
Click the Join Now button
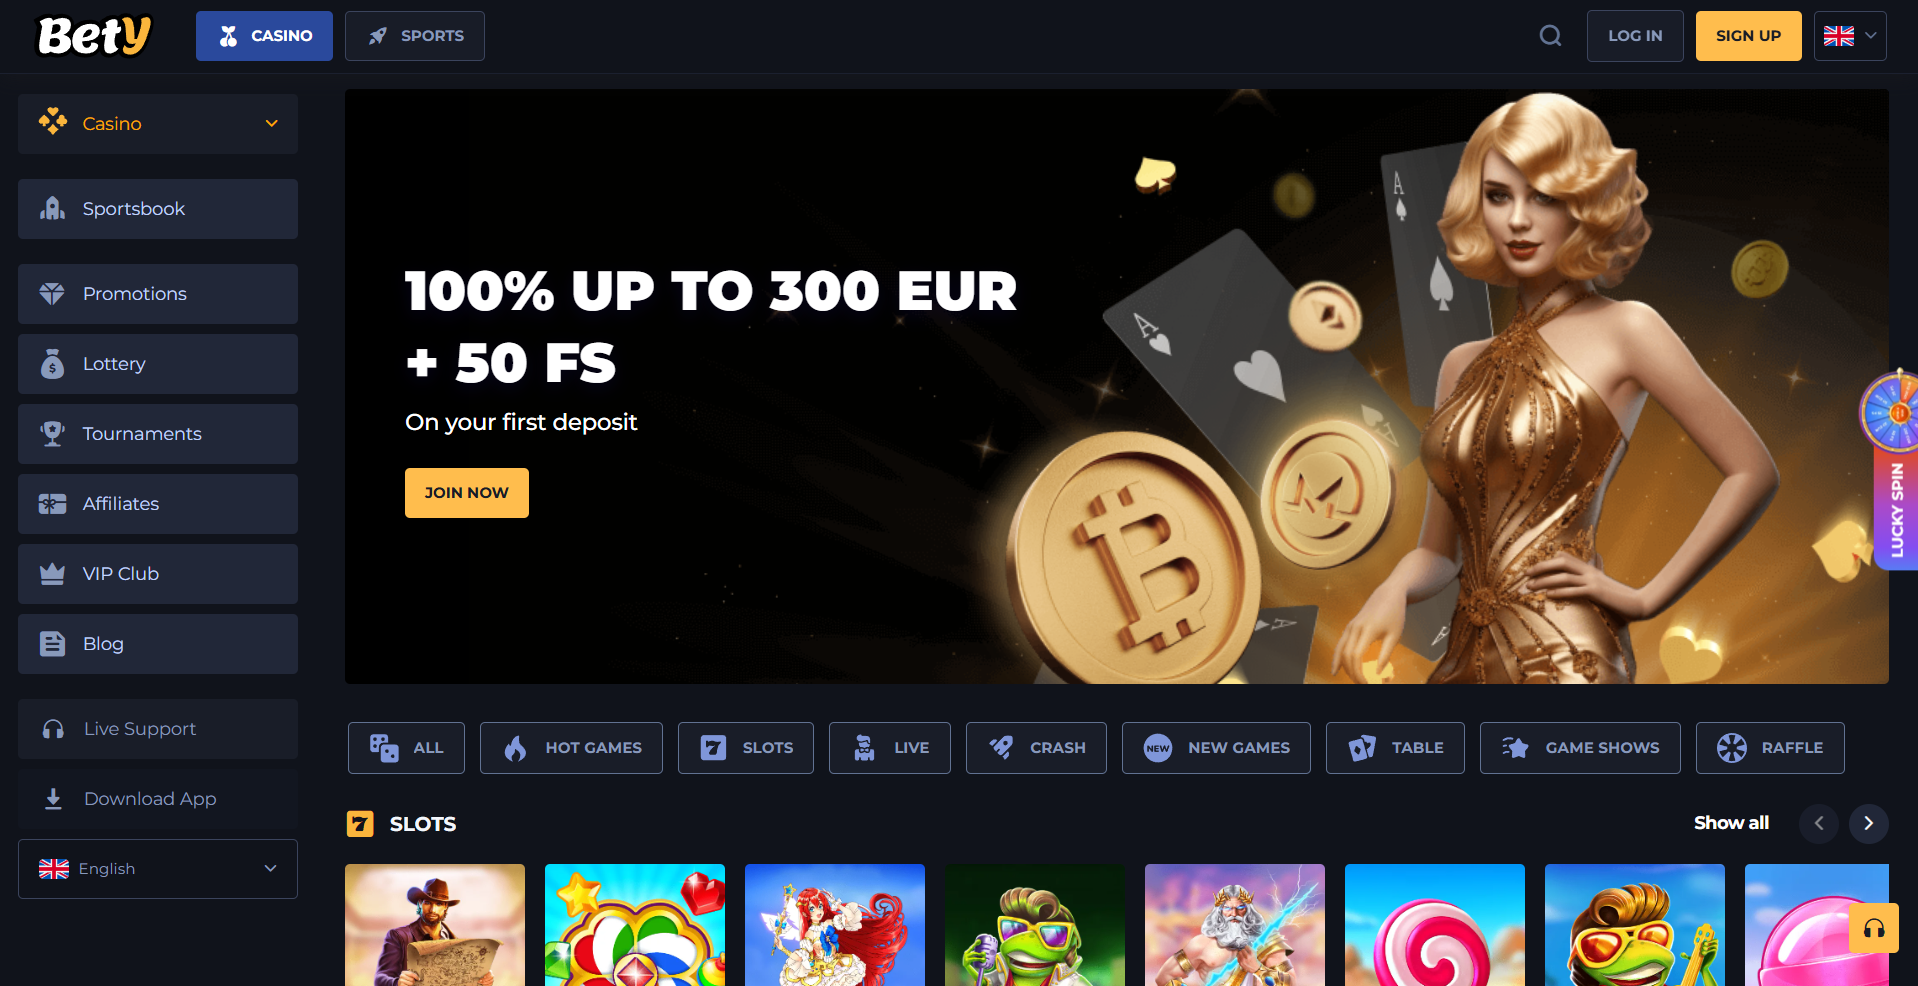[x=467, y=493]
